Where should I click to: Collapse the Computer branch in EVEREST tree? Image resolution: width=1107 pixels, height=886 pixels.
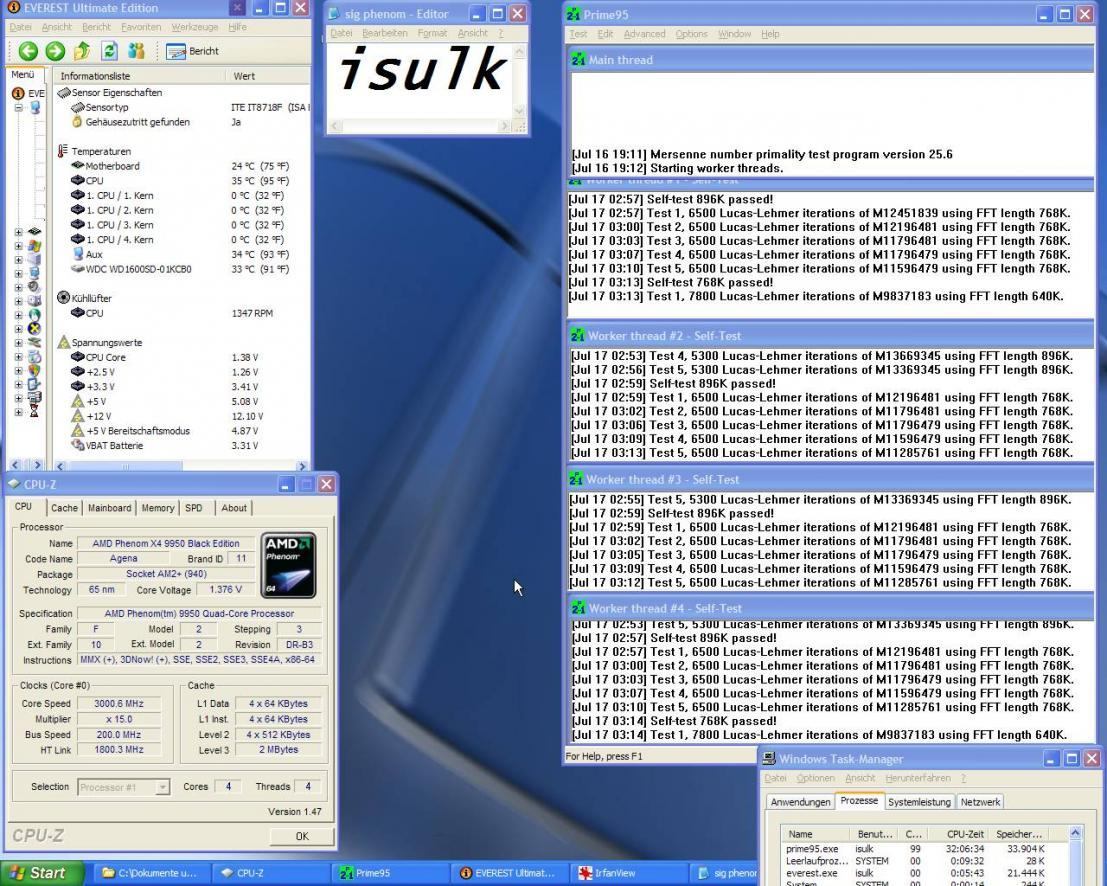(18, 108)
